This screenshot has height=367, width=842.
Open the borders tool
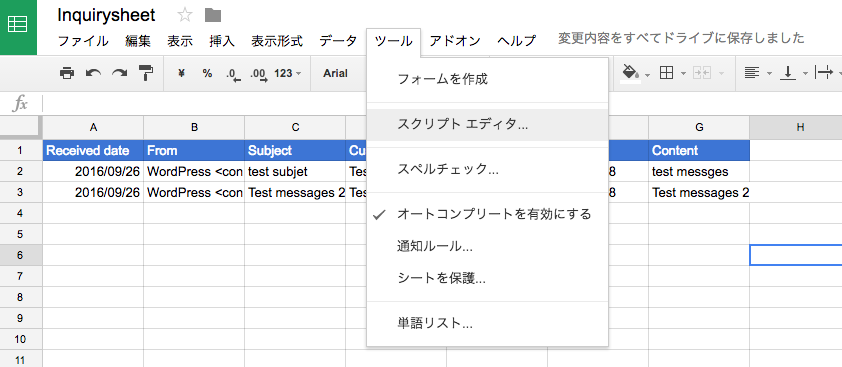pyautogui.click(x=666, y=73)
